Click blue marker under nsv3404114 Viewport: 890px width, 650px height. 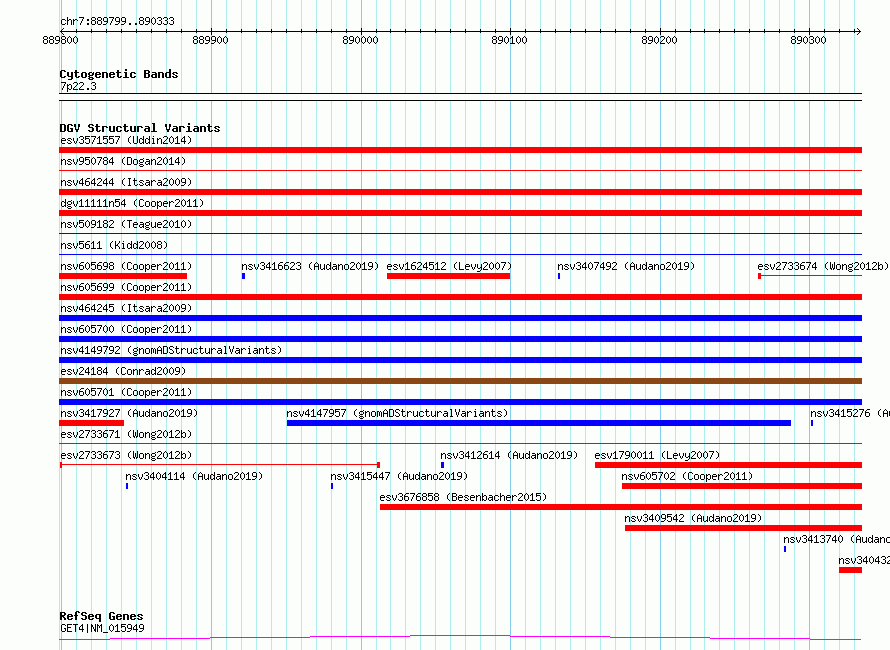(x=127, y=486)
